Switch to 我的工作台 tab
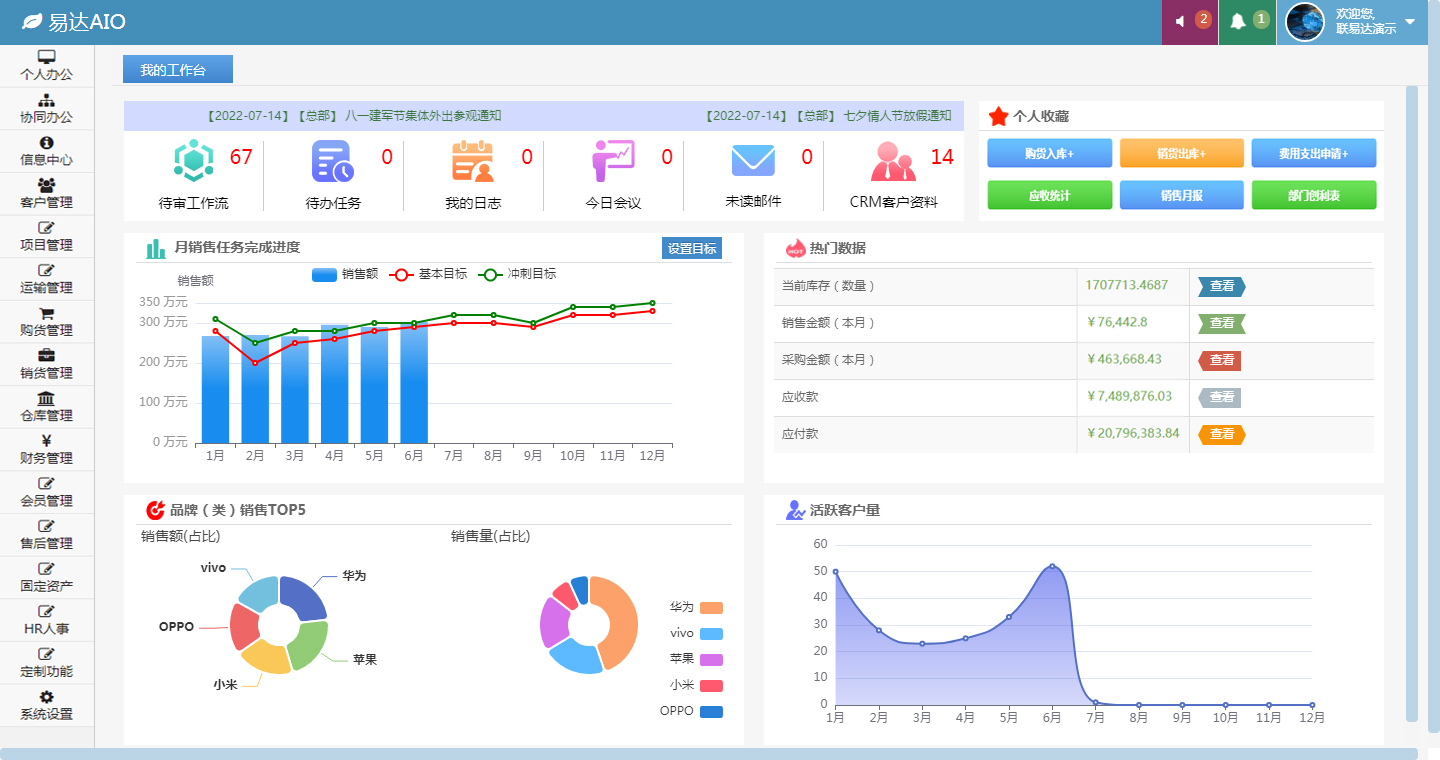 [x=177, y=69]
